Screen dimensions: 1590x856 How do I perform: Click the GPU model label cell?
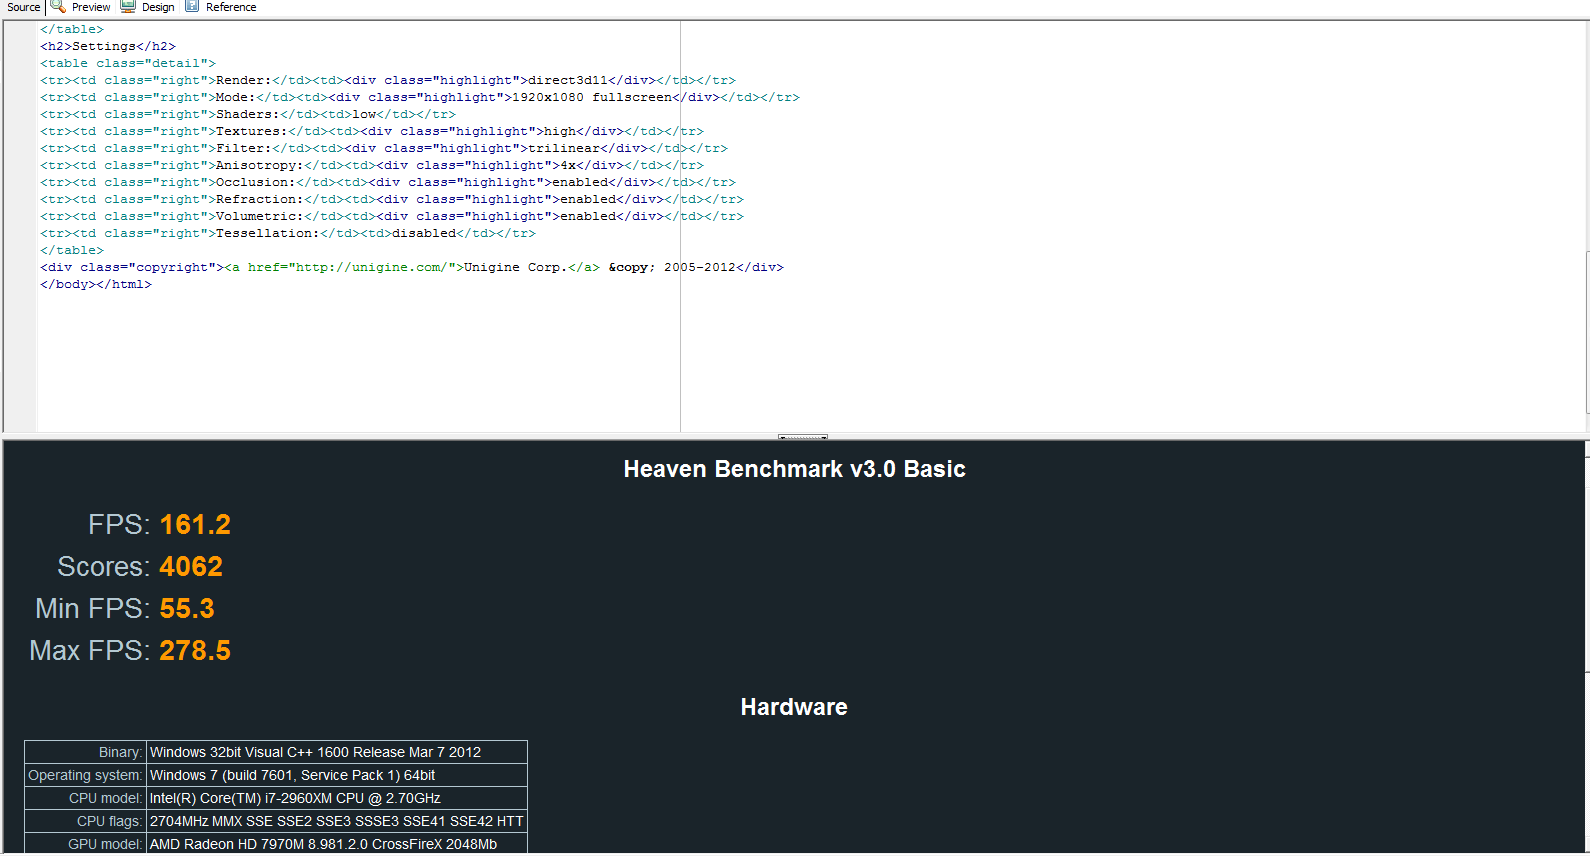tap(85, 844)
